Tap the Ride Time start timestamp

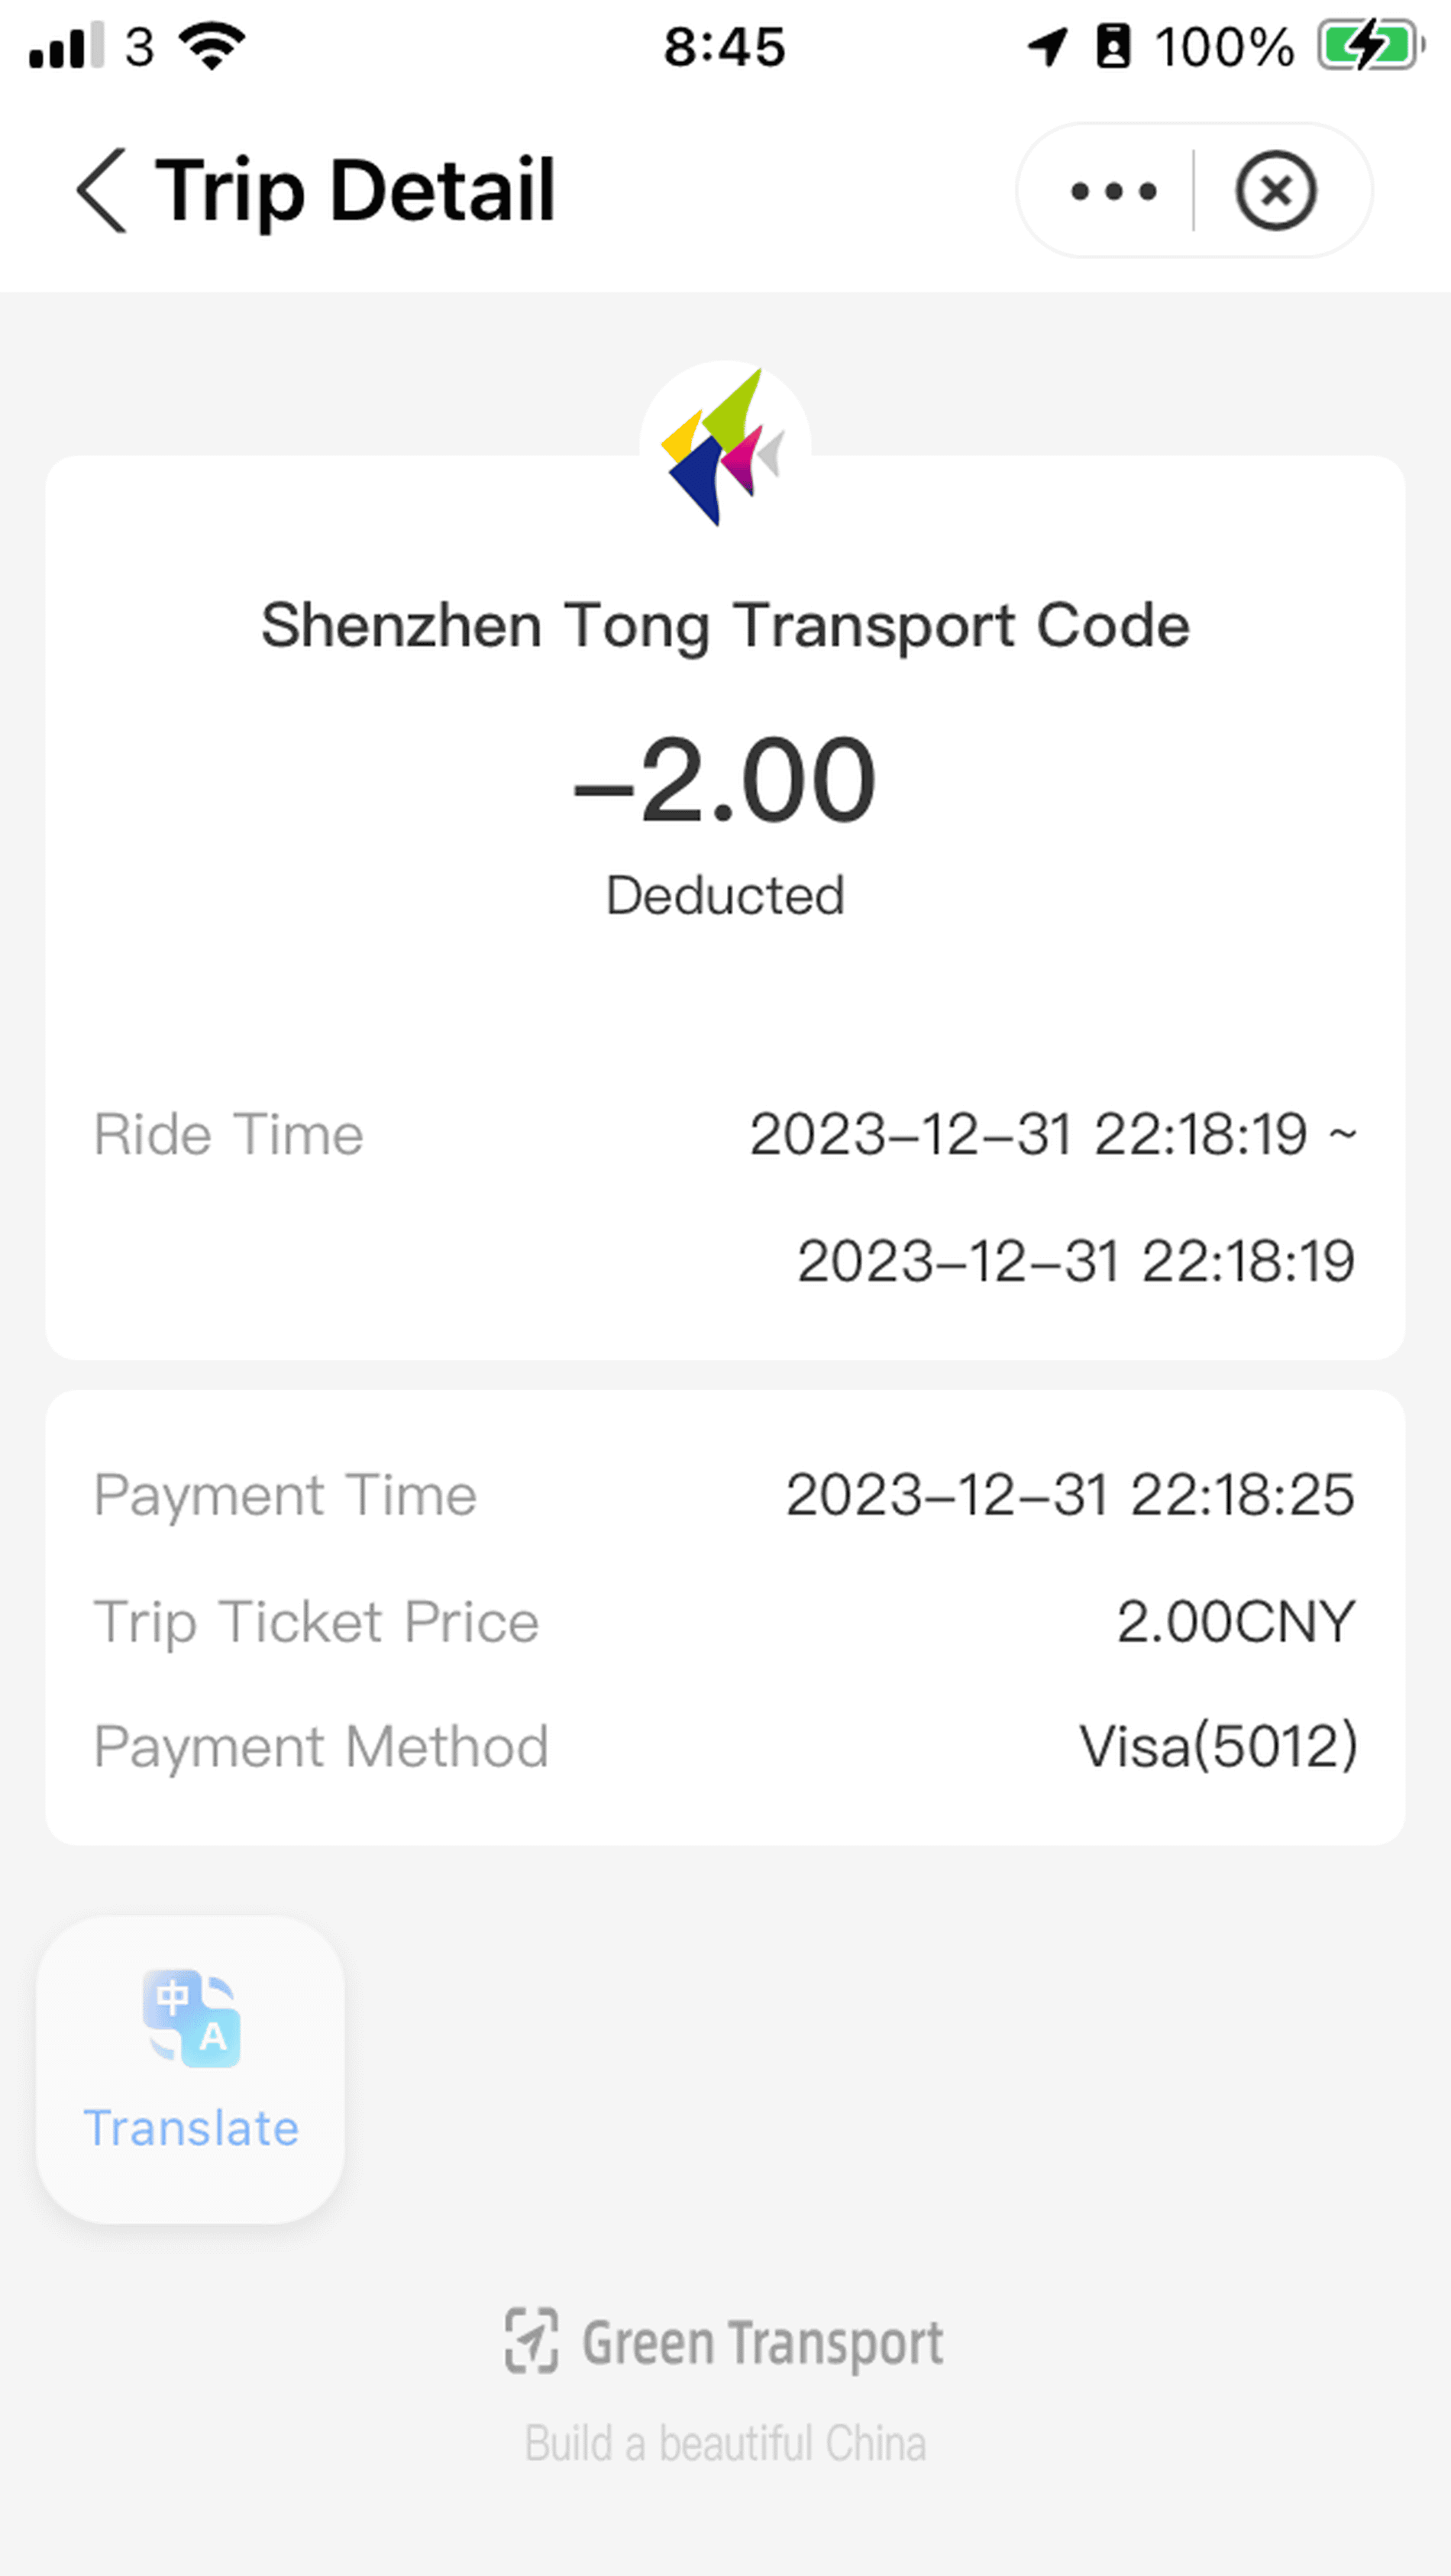pos(1028,1134)
